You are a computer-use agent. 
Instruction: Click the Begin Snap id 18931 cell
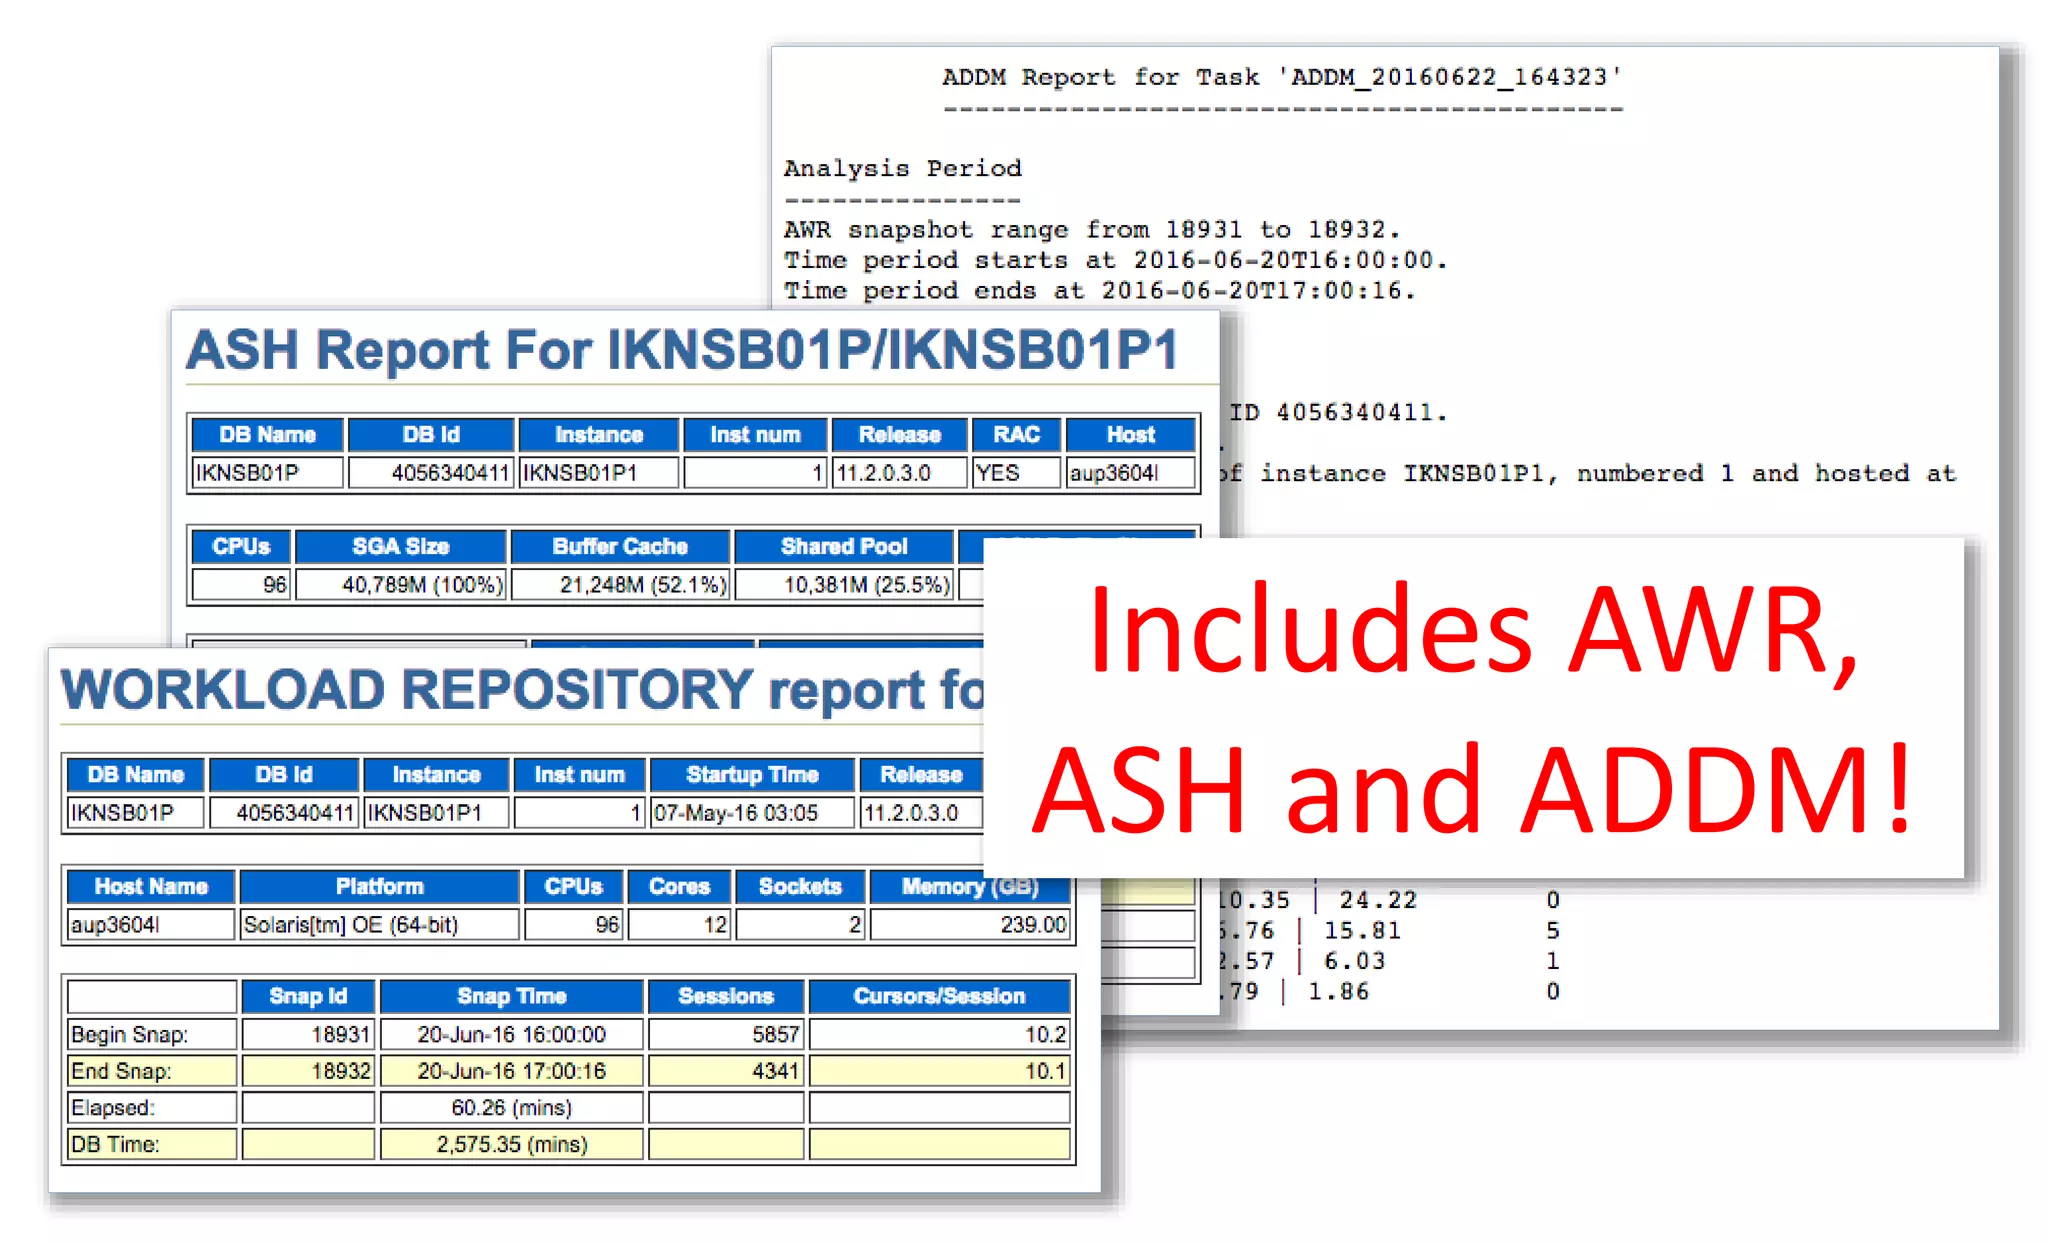pyautogui.click(x=309, y=1034)
